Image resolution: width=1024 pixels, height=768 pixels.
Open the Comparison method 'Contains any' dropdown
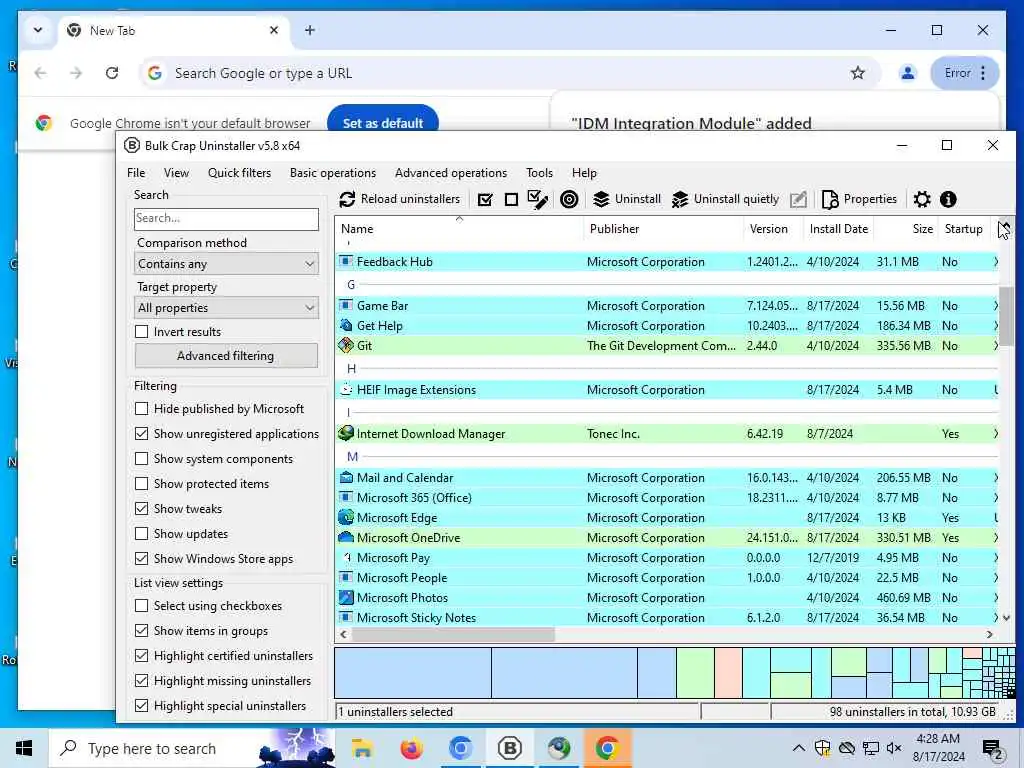coord(227,264)
